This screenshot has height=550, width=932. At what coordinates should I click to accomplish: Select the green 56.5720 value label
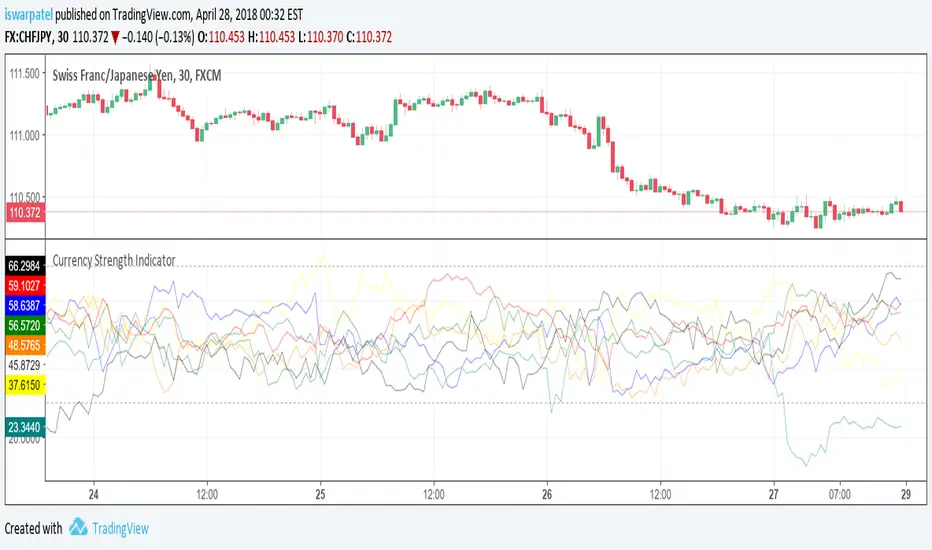23,325
